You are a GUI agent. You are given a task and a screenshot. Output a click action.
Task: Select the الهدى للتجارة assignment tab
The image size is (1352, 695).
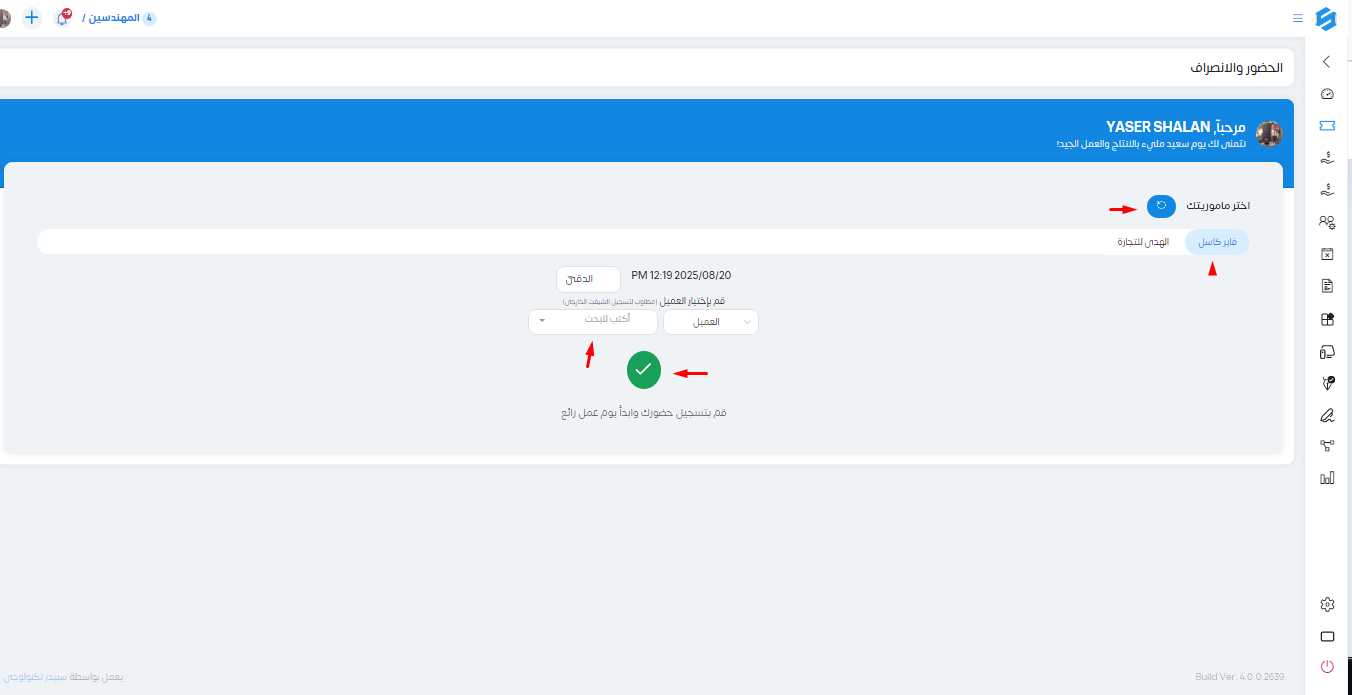click(1142, 242)
